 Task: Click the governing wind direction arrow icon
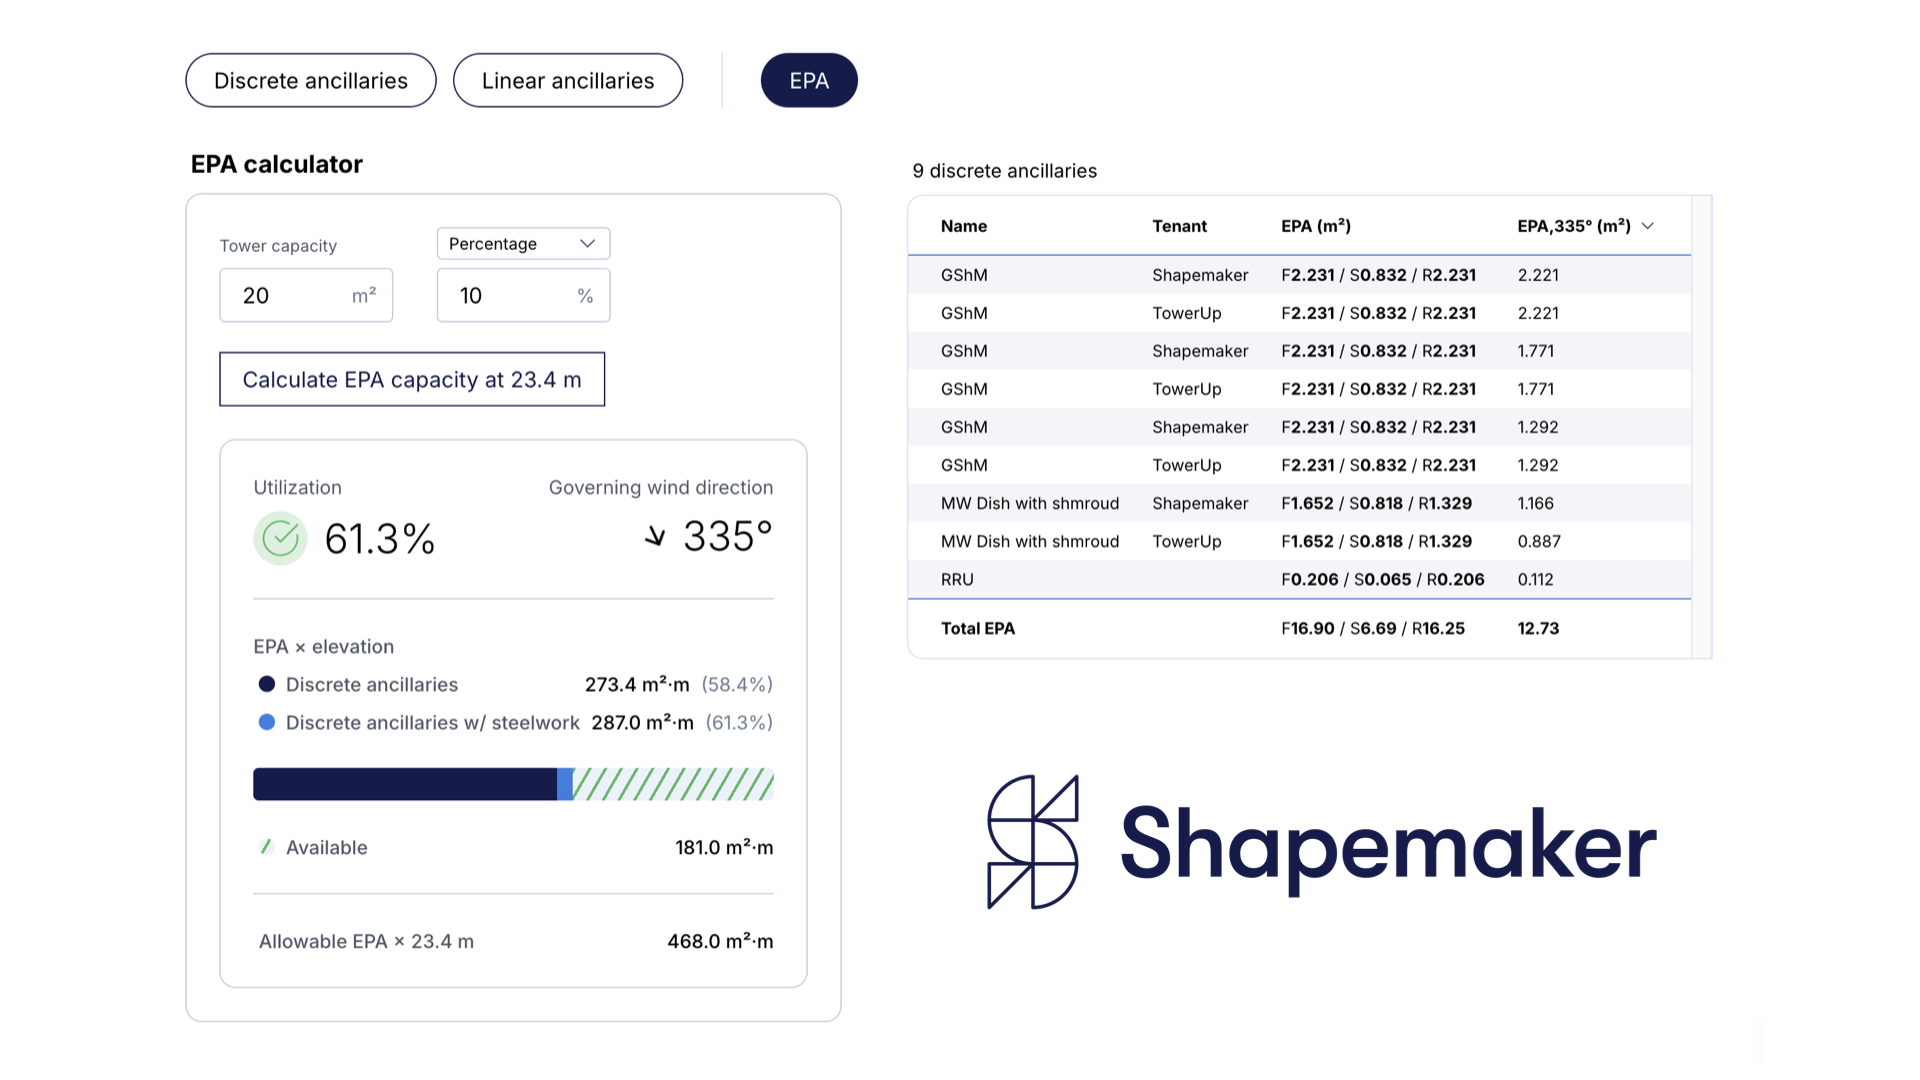[x=655, y=537]
